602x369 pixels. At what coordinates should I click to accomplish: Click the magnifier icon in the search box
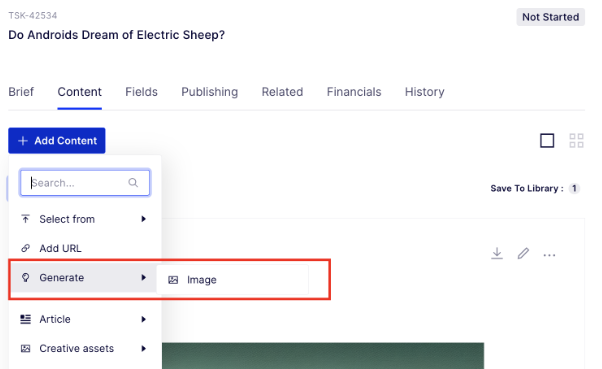133,183
